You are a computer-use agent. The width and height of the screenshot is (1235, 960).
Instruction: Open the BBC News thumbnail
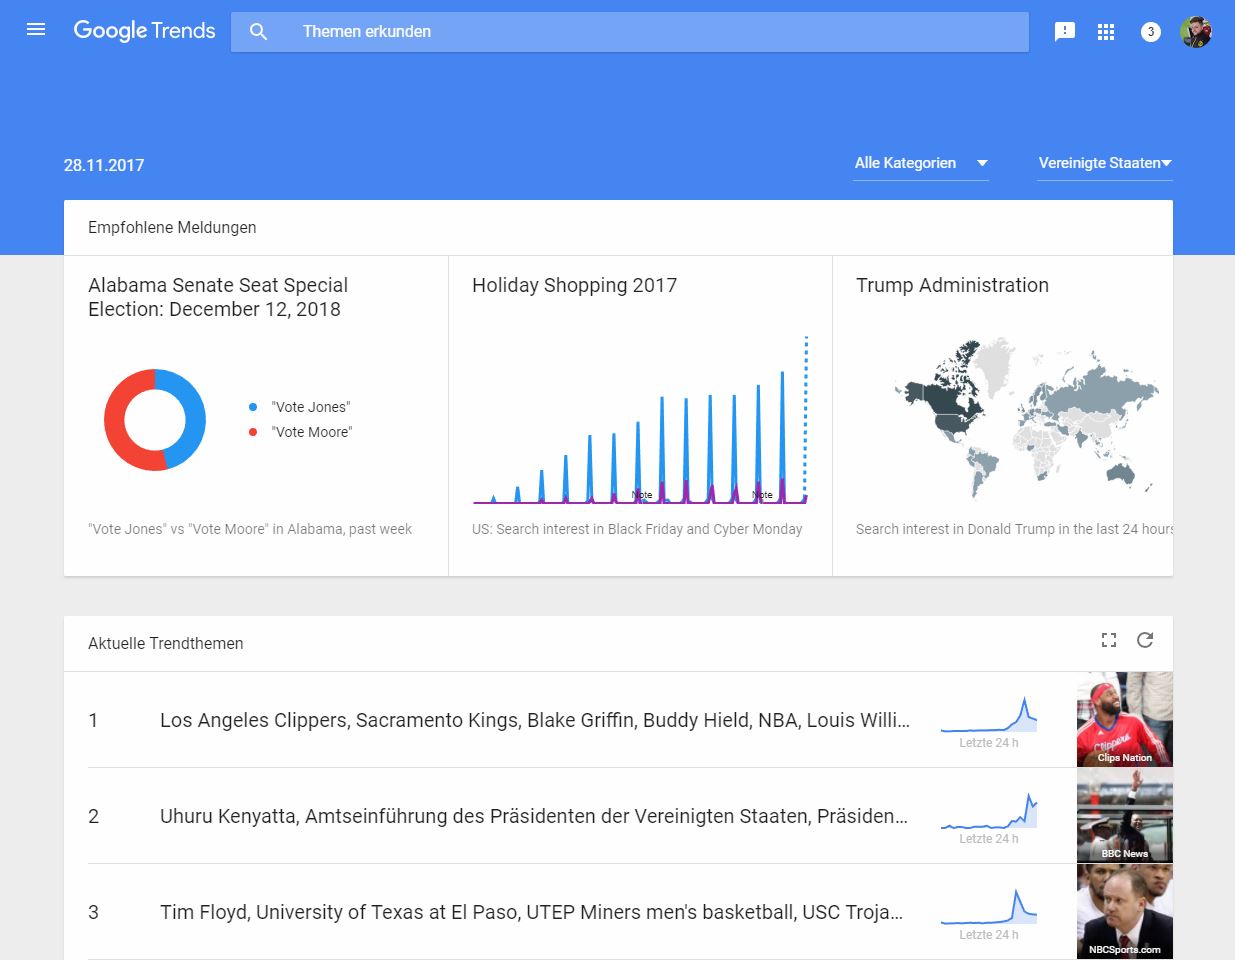point(1125,815)
